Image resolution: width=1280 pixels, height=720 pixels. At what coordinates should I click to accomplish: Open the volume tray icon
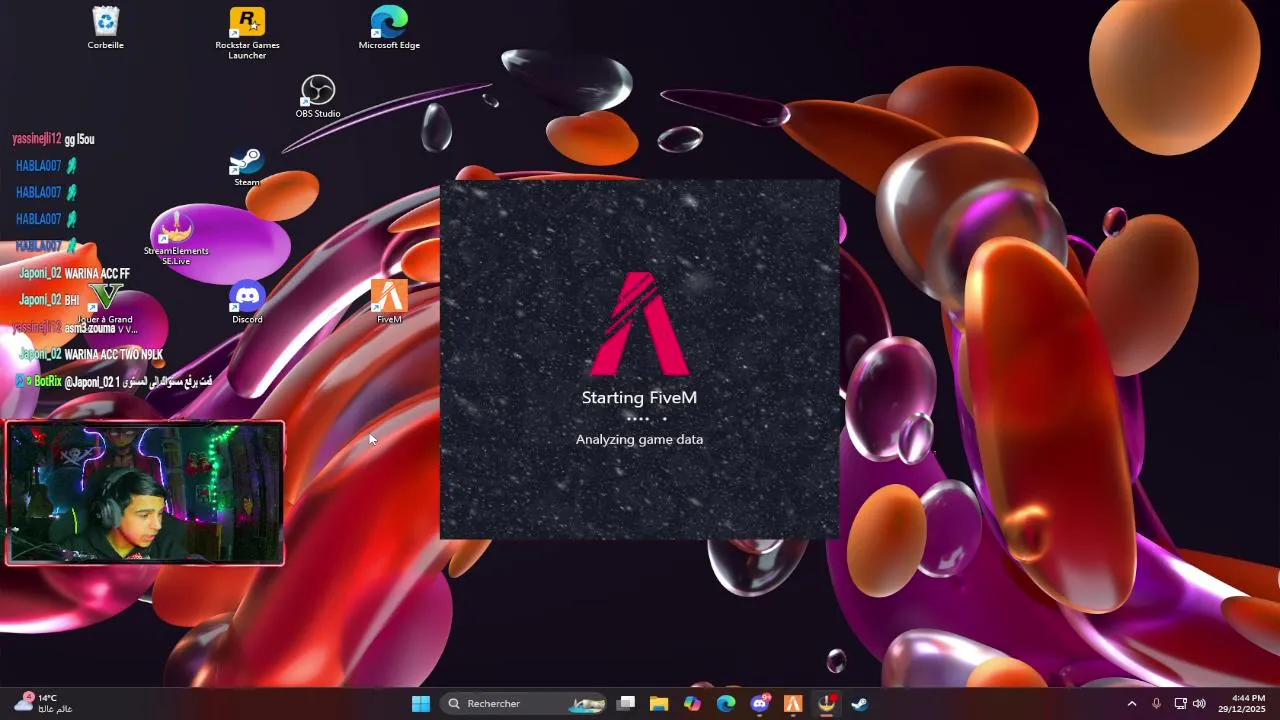point(1199,704)
